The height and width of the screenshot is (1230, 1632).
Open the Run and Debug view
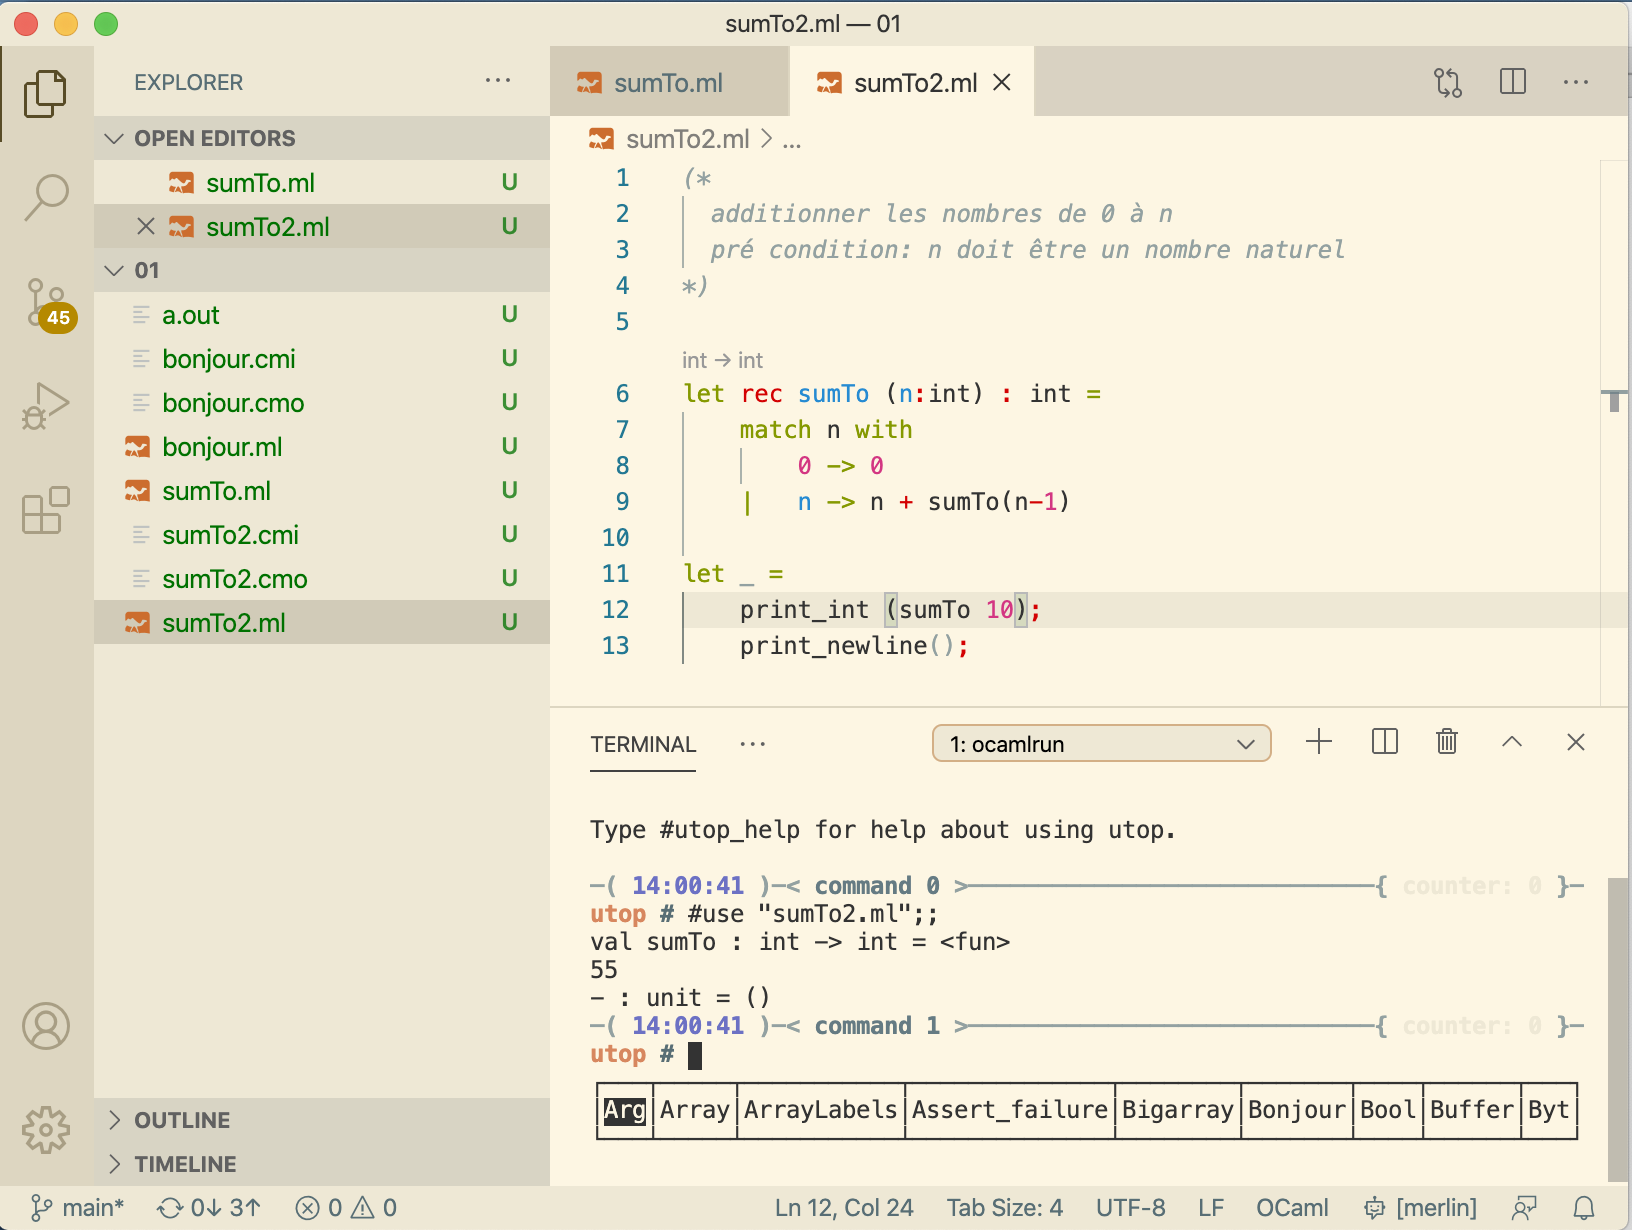pos(46,406)
